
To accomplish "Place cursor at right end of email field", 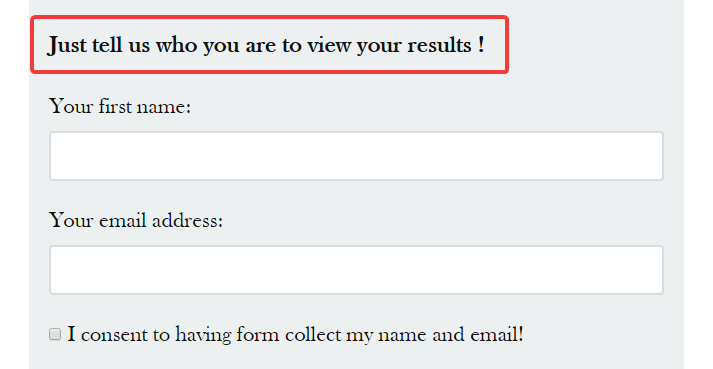I will 655,270.
